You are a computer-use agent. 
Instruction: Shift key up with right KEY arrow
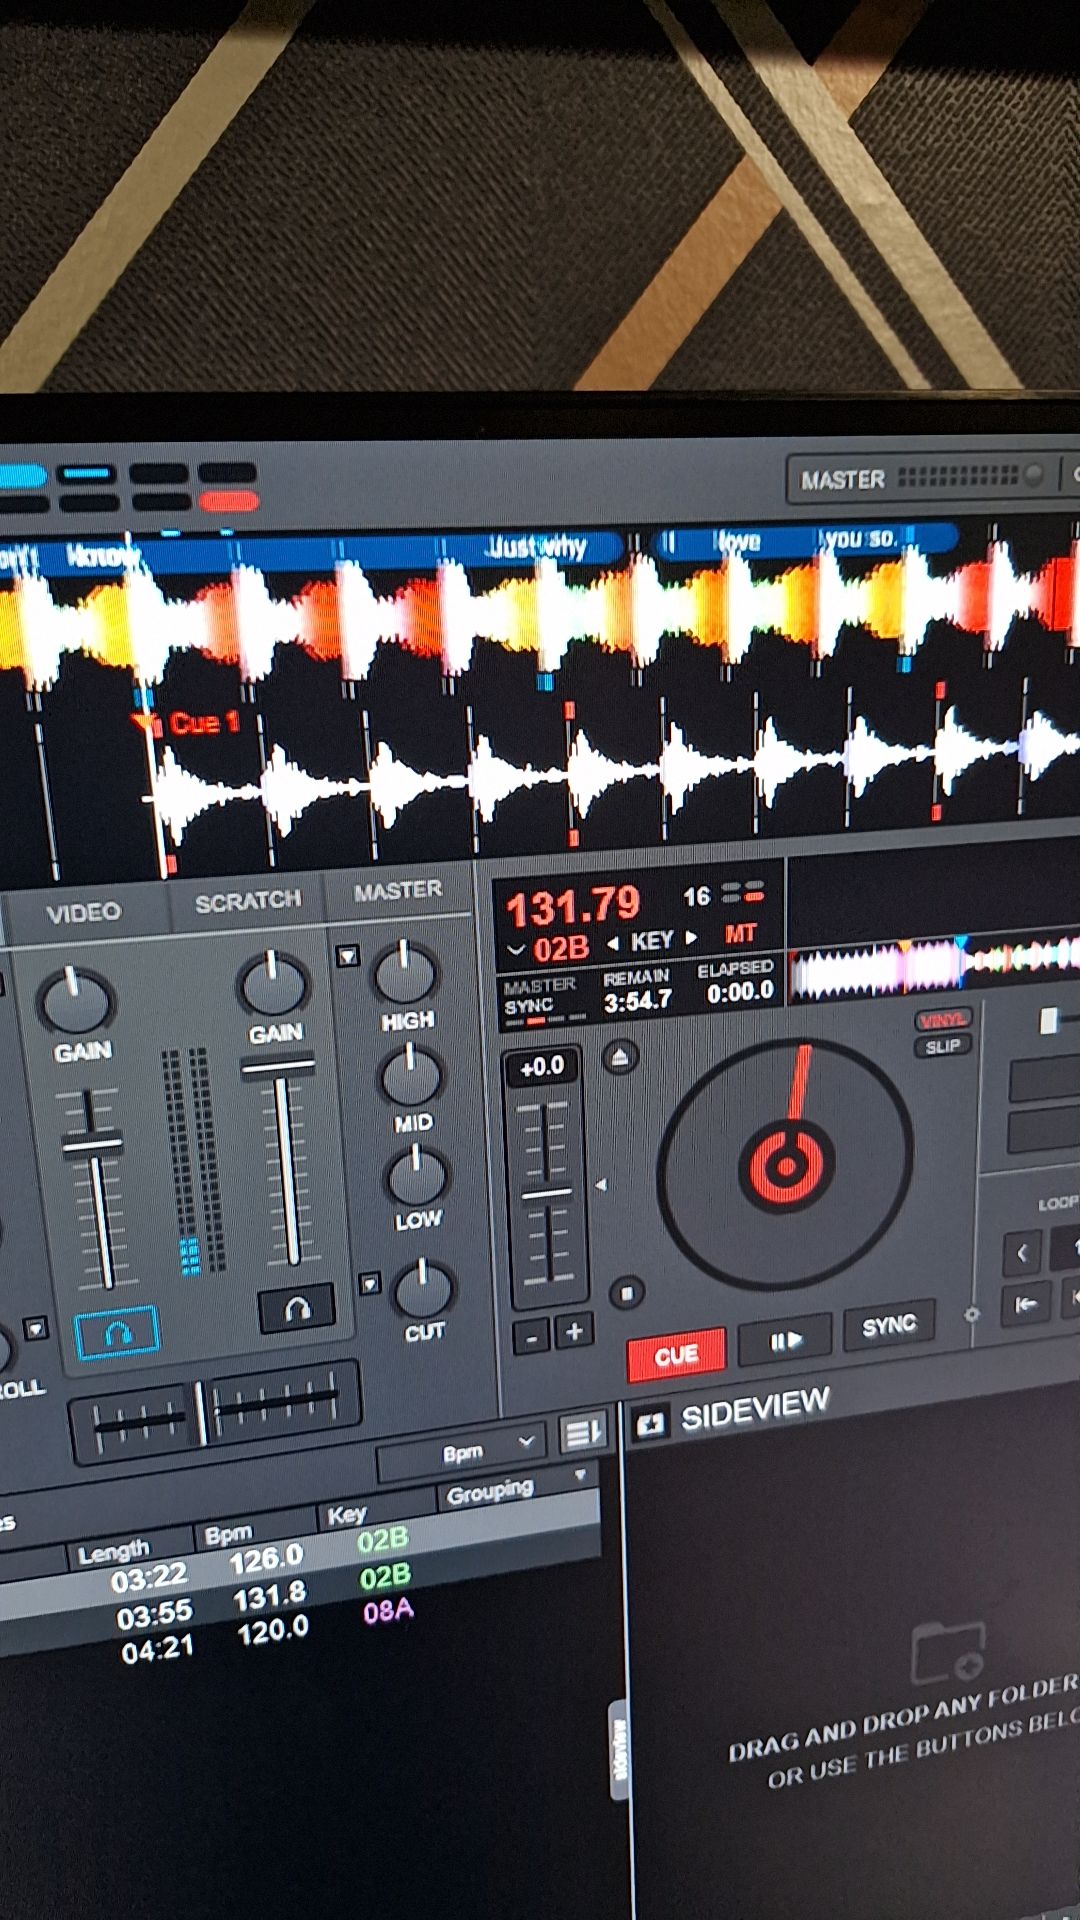[x=690, y=938]
